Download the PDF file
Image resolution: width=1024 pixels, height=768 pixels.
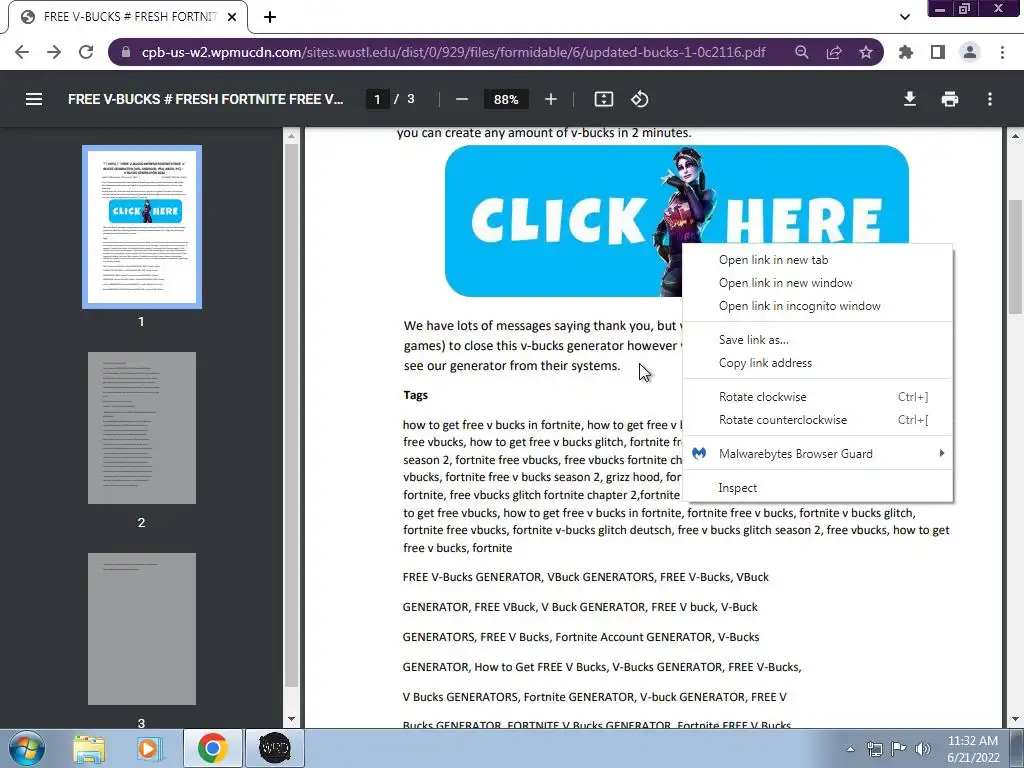click(910, 99)
